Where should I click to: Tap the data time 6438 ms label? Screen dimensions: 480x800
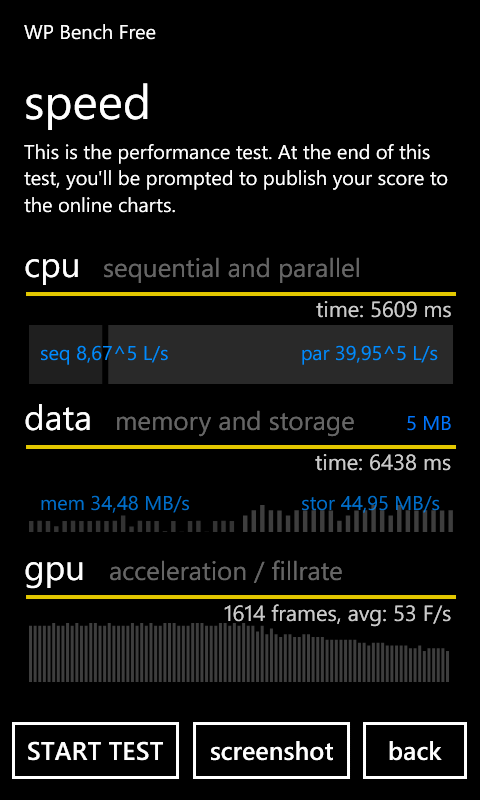[383, 463]
